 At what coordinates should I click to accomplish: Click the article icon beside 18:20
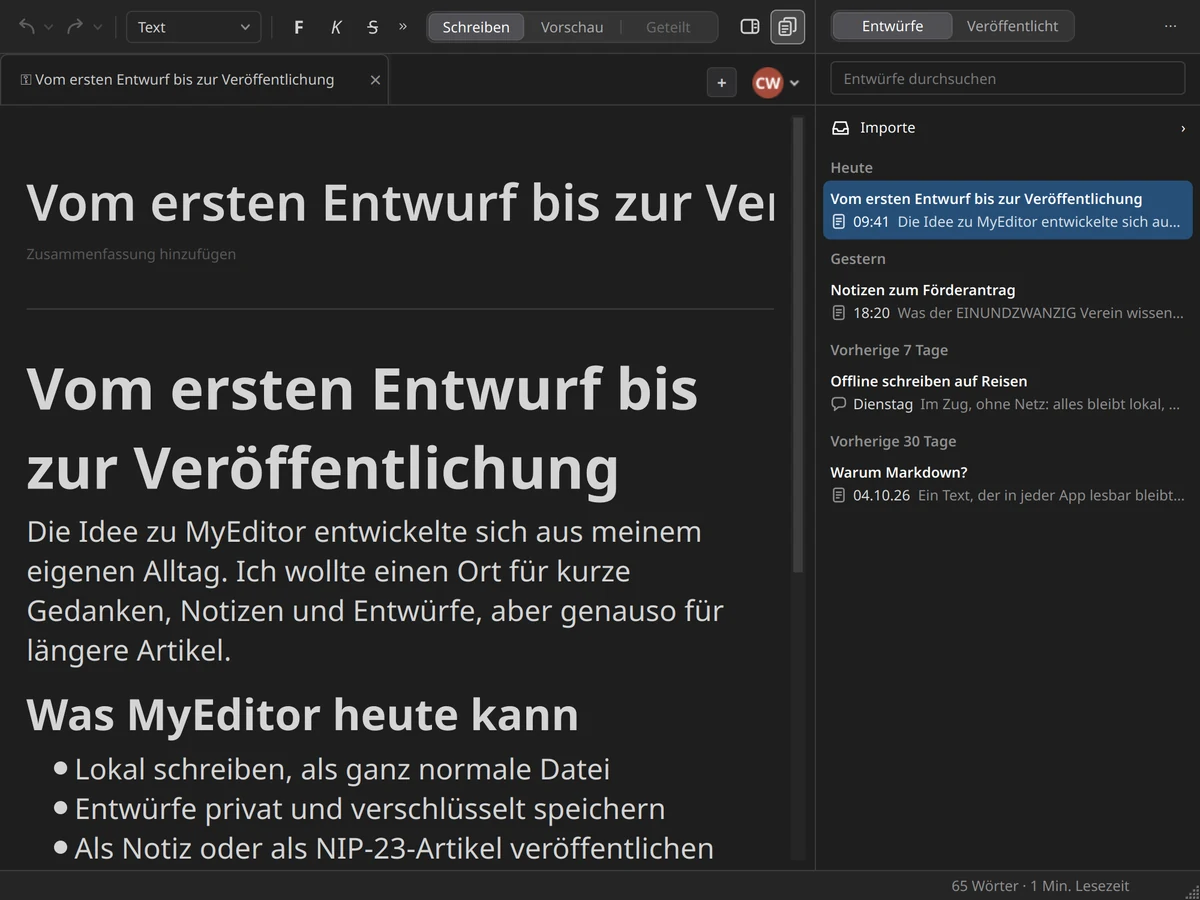point(839,313)
